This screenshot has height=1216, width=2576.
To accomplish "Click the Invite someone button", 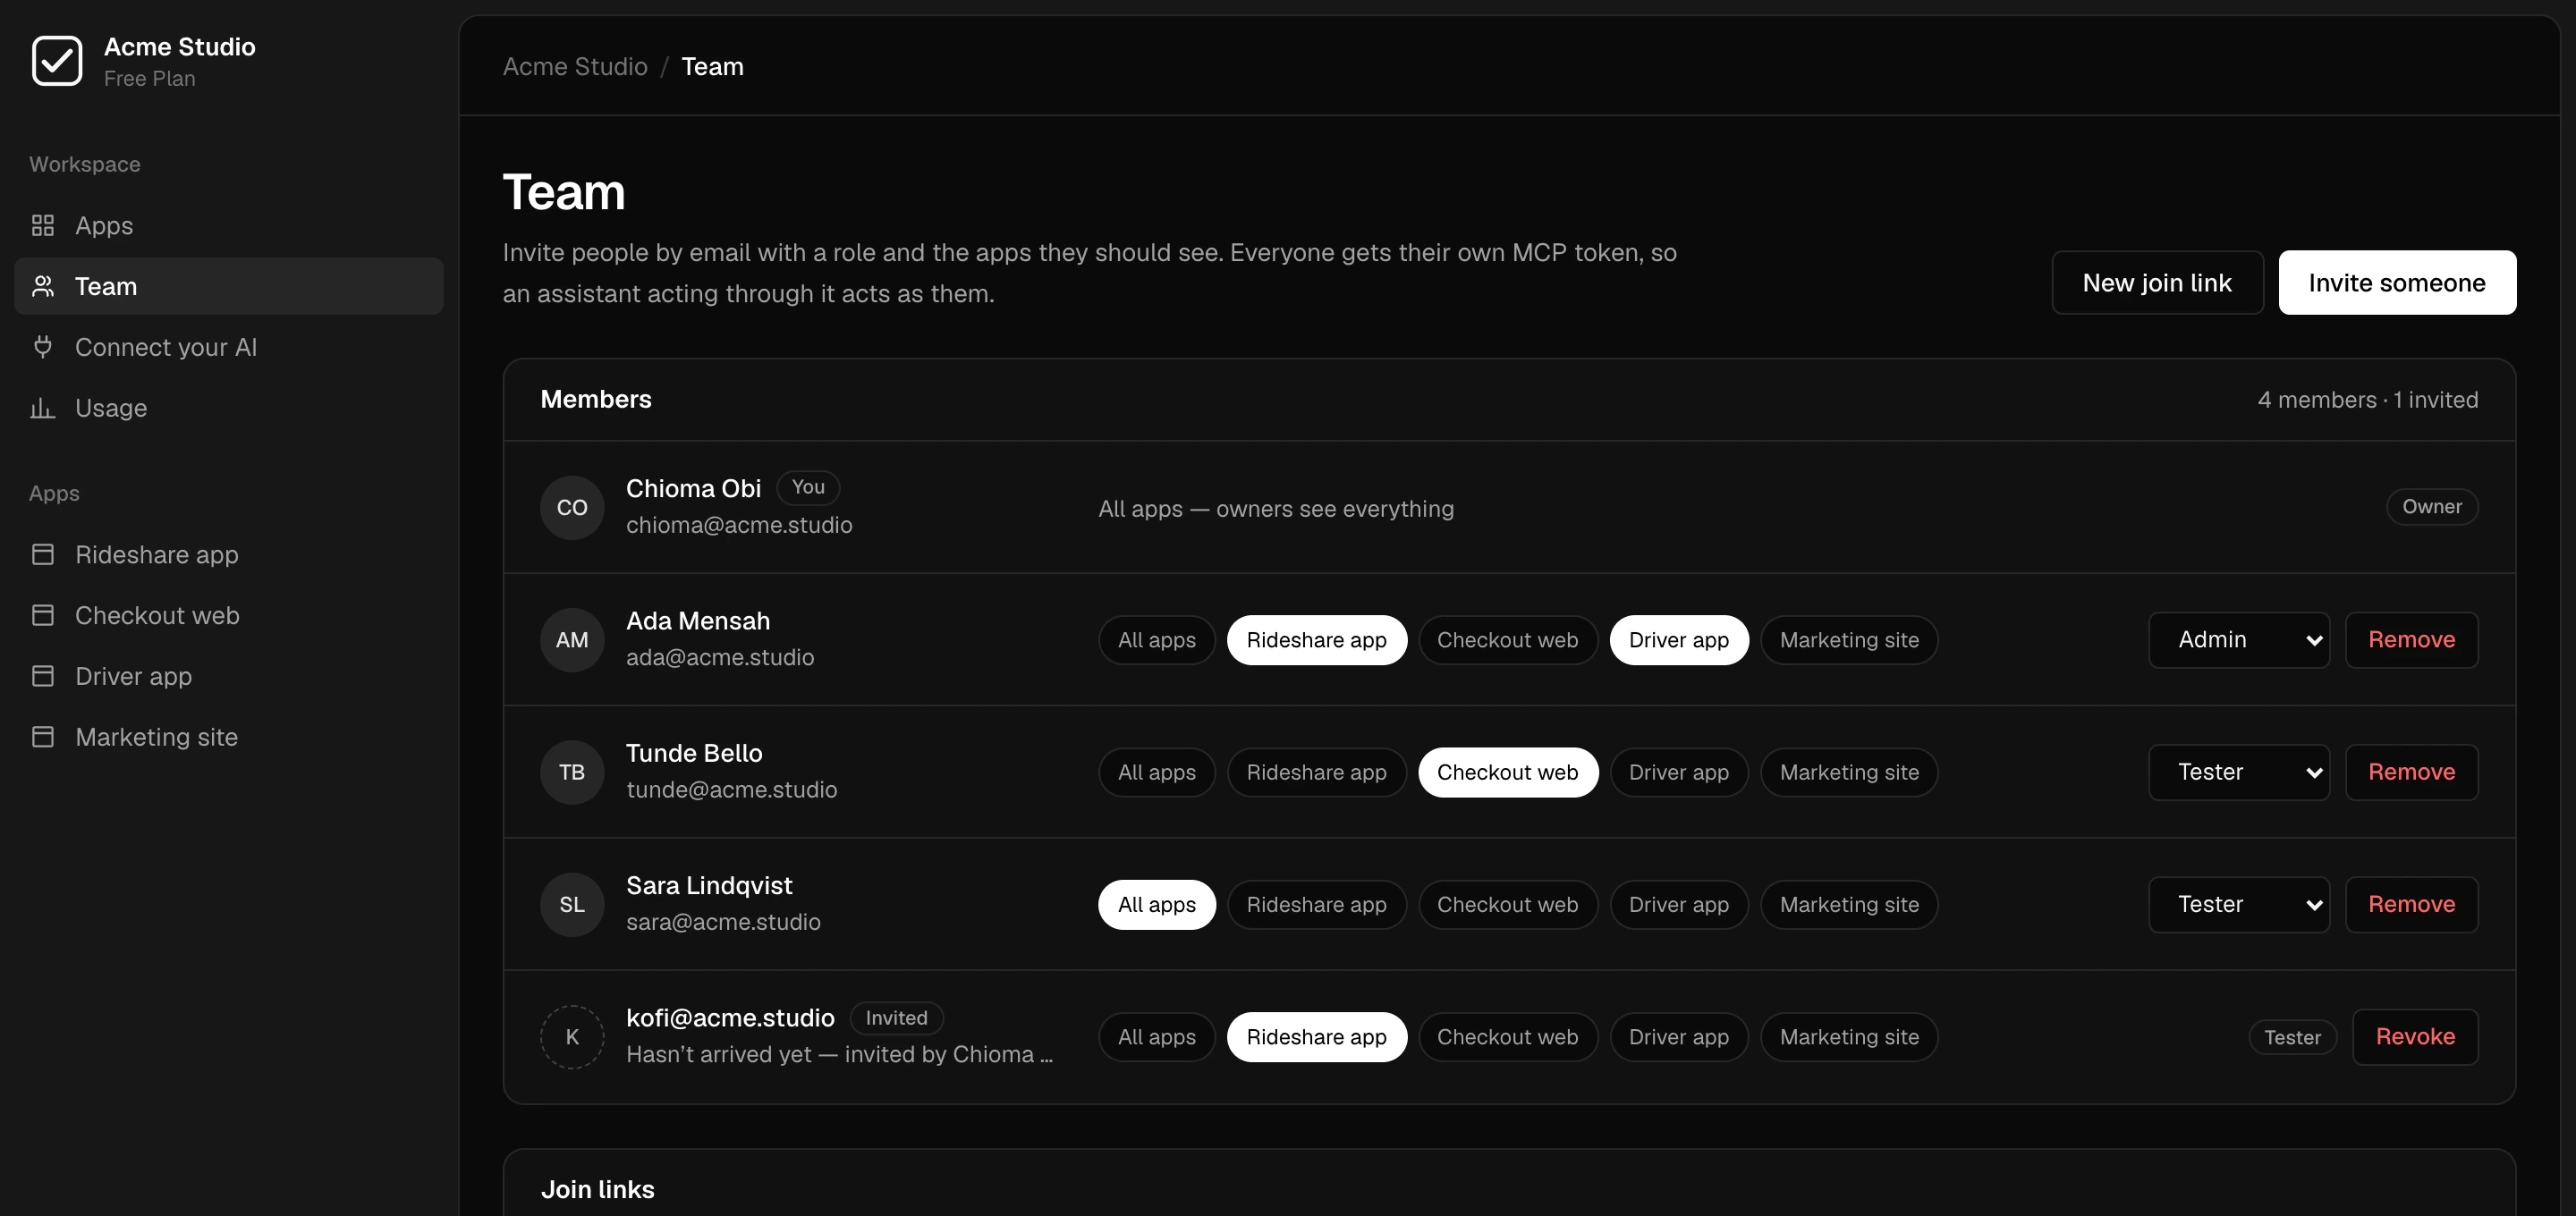I will coord(2397,282).
